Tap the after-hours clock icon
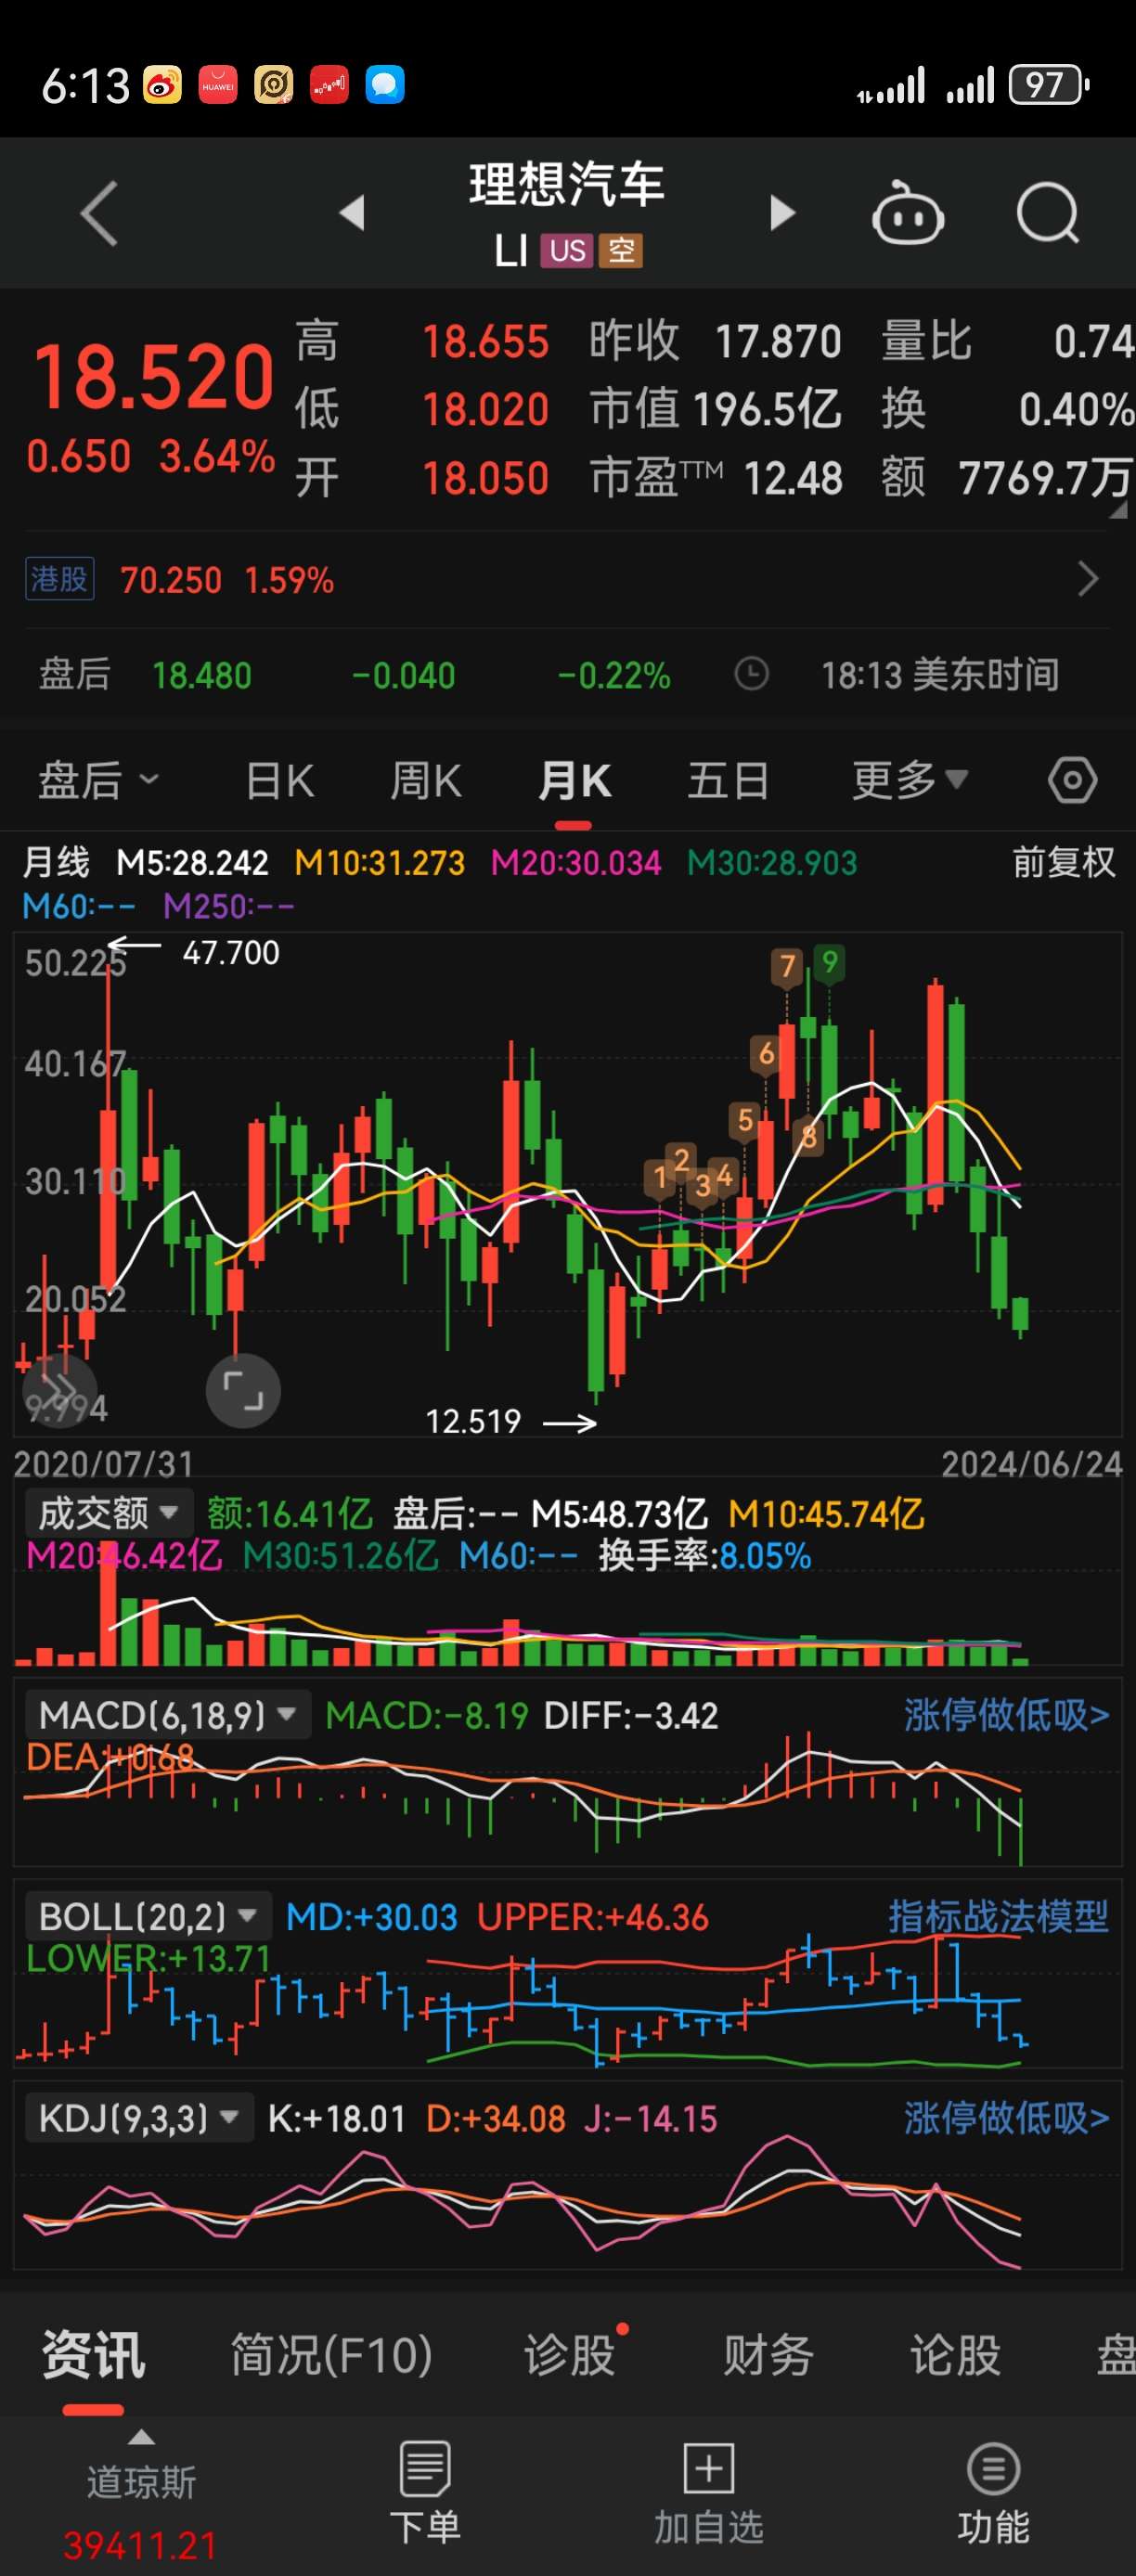 (751, 674)
